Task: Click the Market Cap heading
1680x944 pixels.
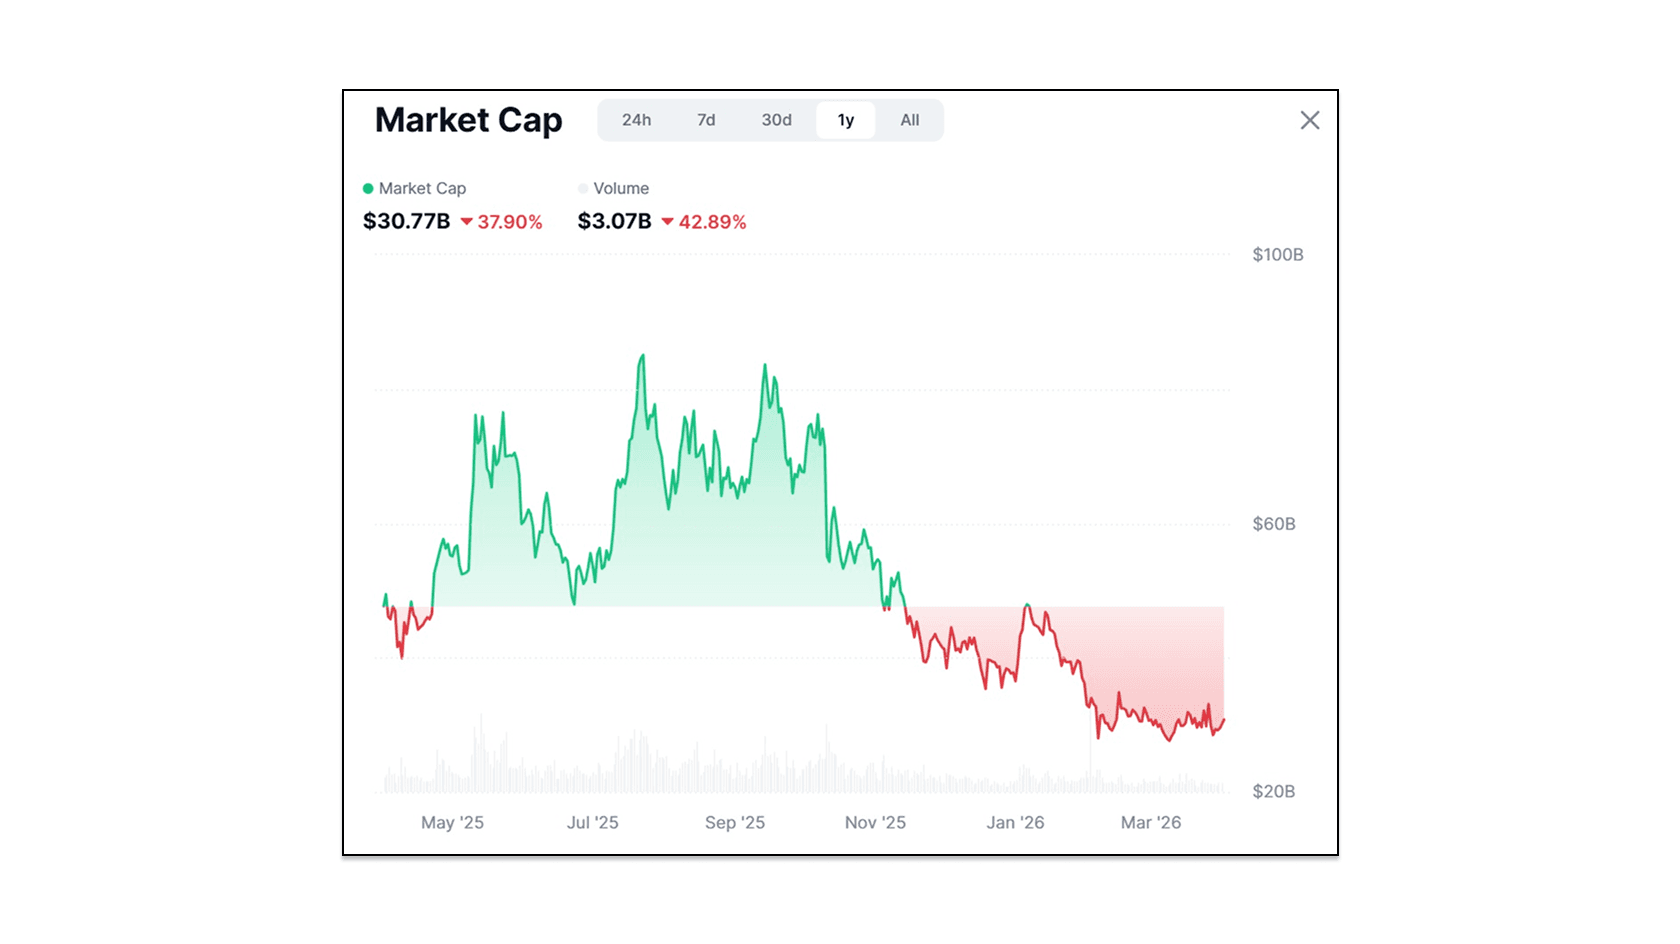Action: pyautogui.click(x=468, y=120)
